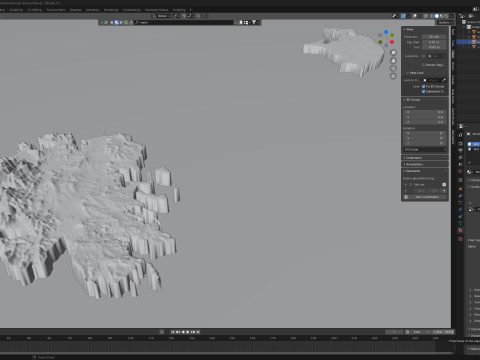
Task: Open the Rendering workspace tab
Action: [111, 10]
